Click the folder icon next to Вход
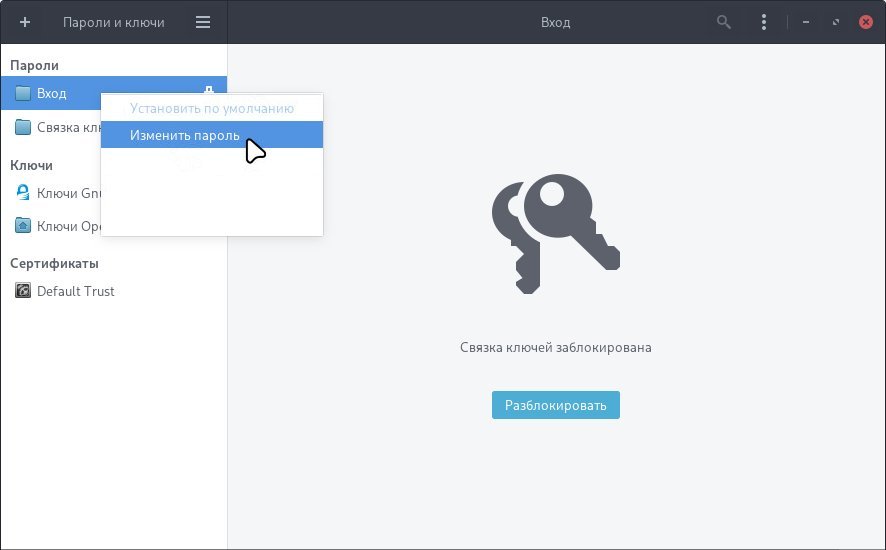The width and height of the screenshot is (886, 550). (x=23, y=93)
